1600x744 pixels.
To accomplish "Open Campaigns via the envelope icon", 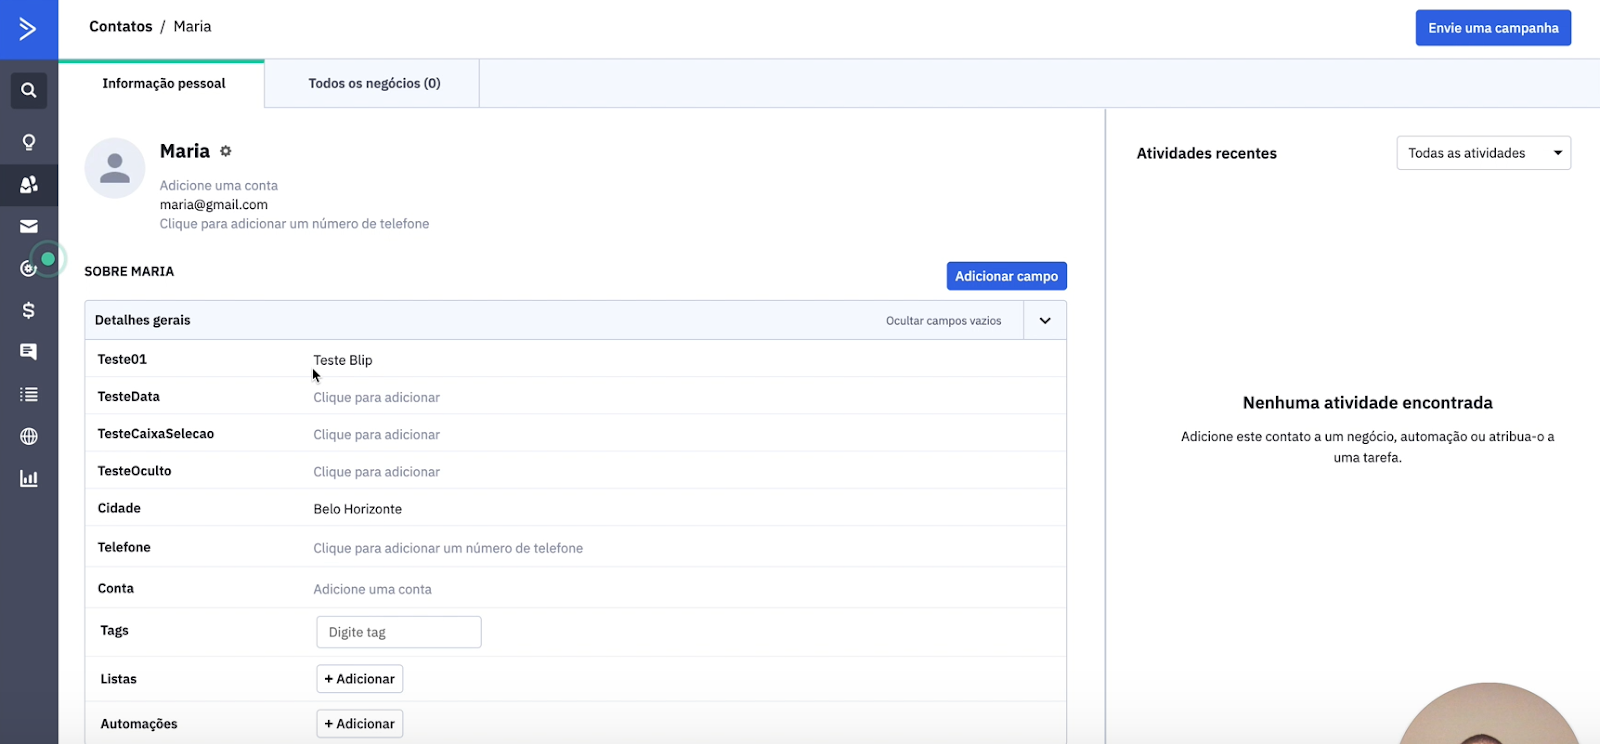I will (29, 226).
